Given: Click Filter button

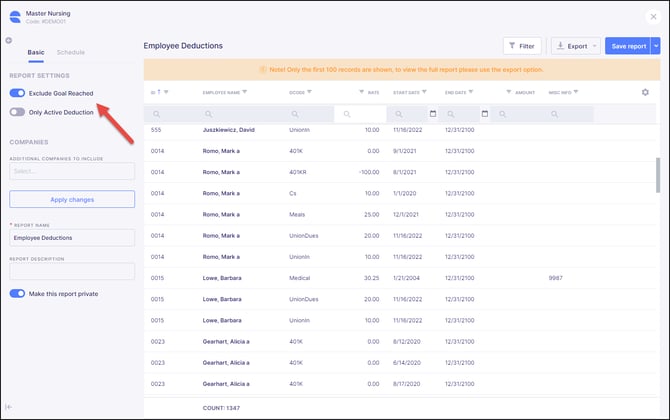Looking at the screenshot, I should 522,46.
